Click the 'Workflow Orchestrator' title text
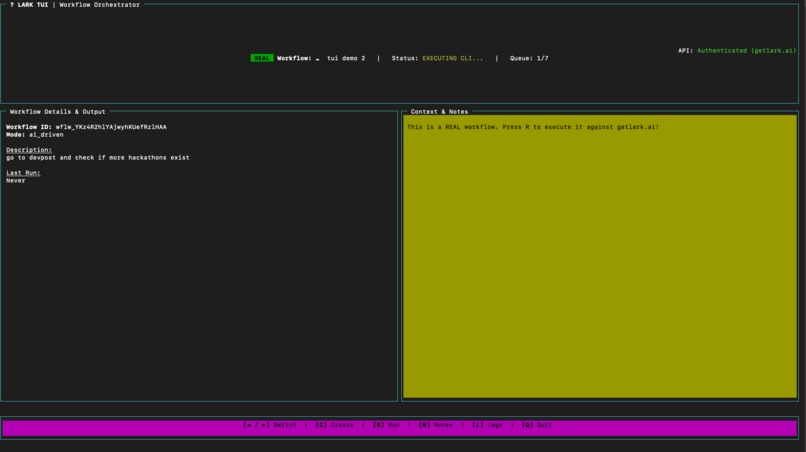The image size is (806, 452). (x=99, y=5)
